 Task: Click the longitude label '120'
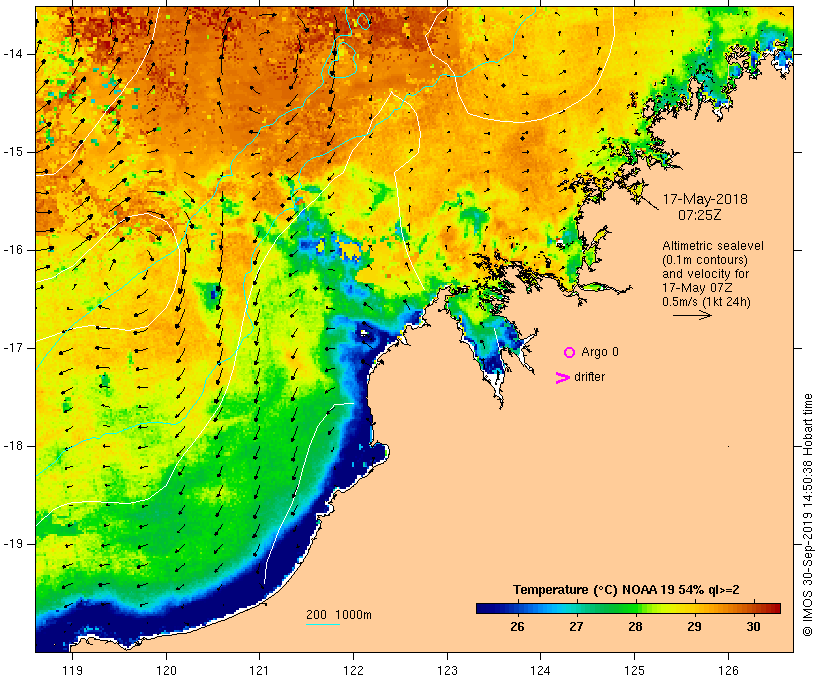pos(166,670)
